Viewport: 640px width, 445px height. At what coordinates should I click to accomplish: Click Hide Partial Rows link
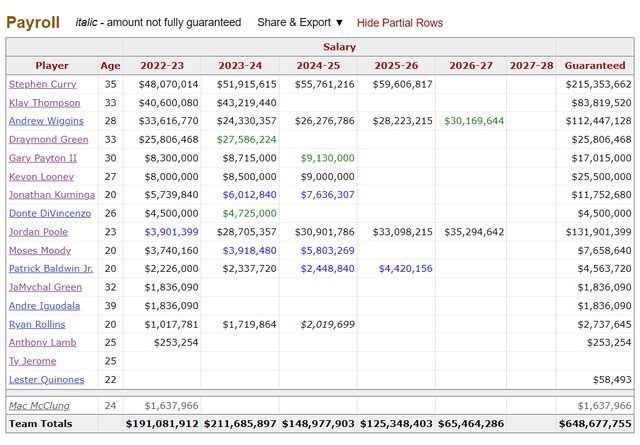pyautogui.click(x=400, y=23)
